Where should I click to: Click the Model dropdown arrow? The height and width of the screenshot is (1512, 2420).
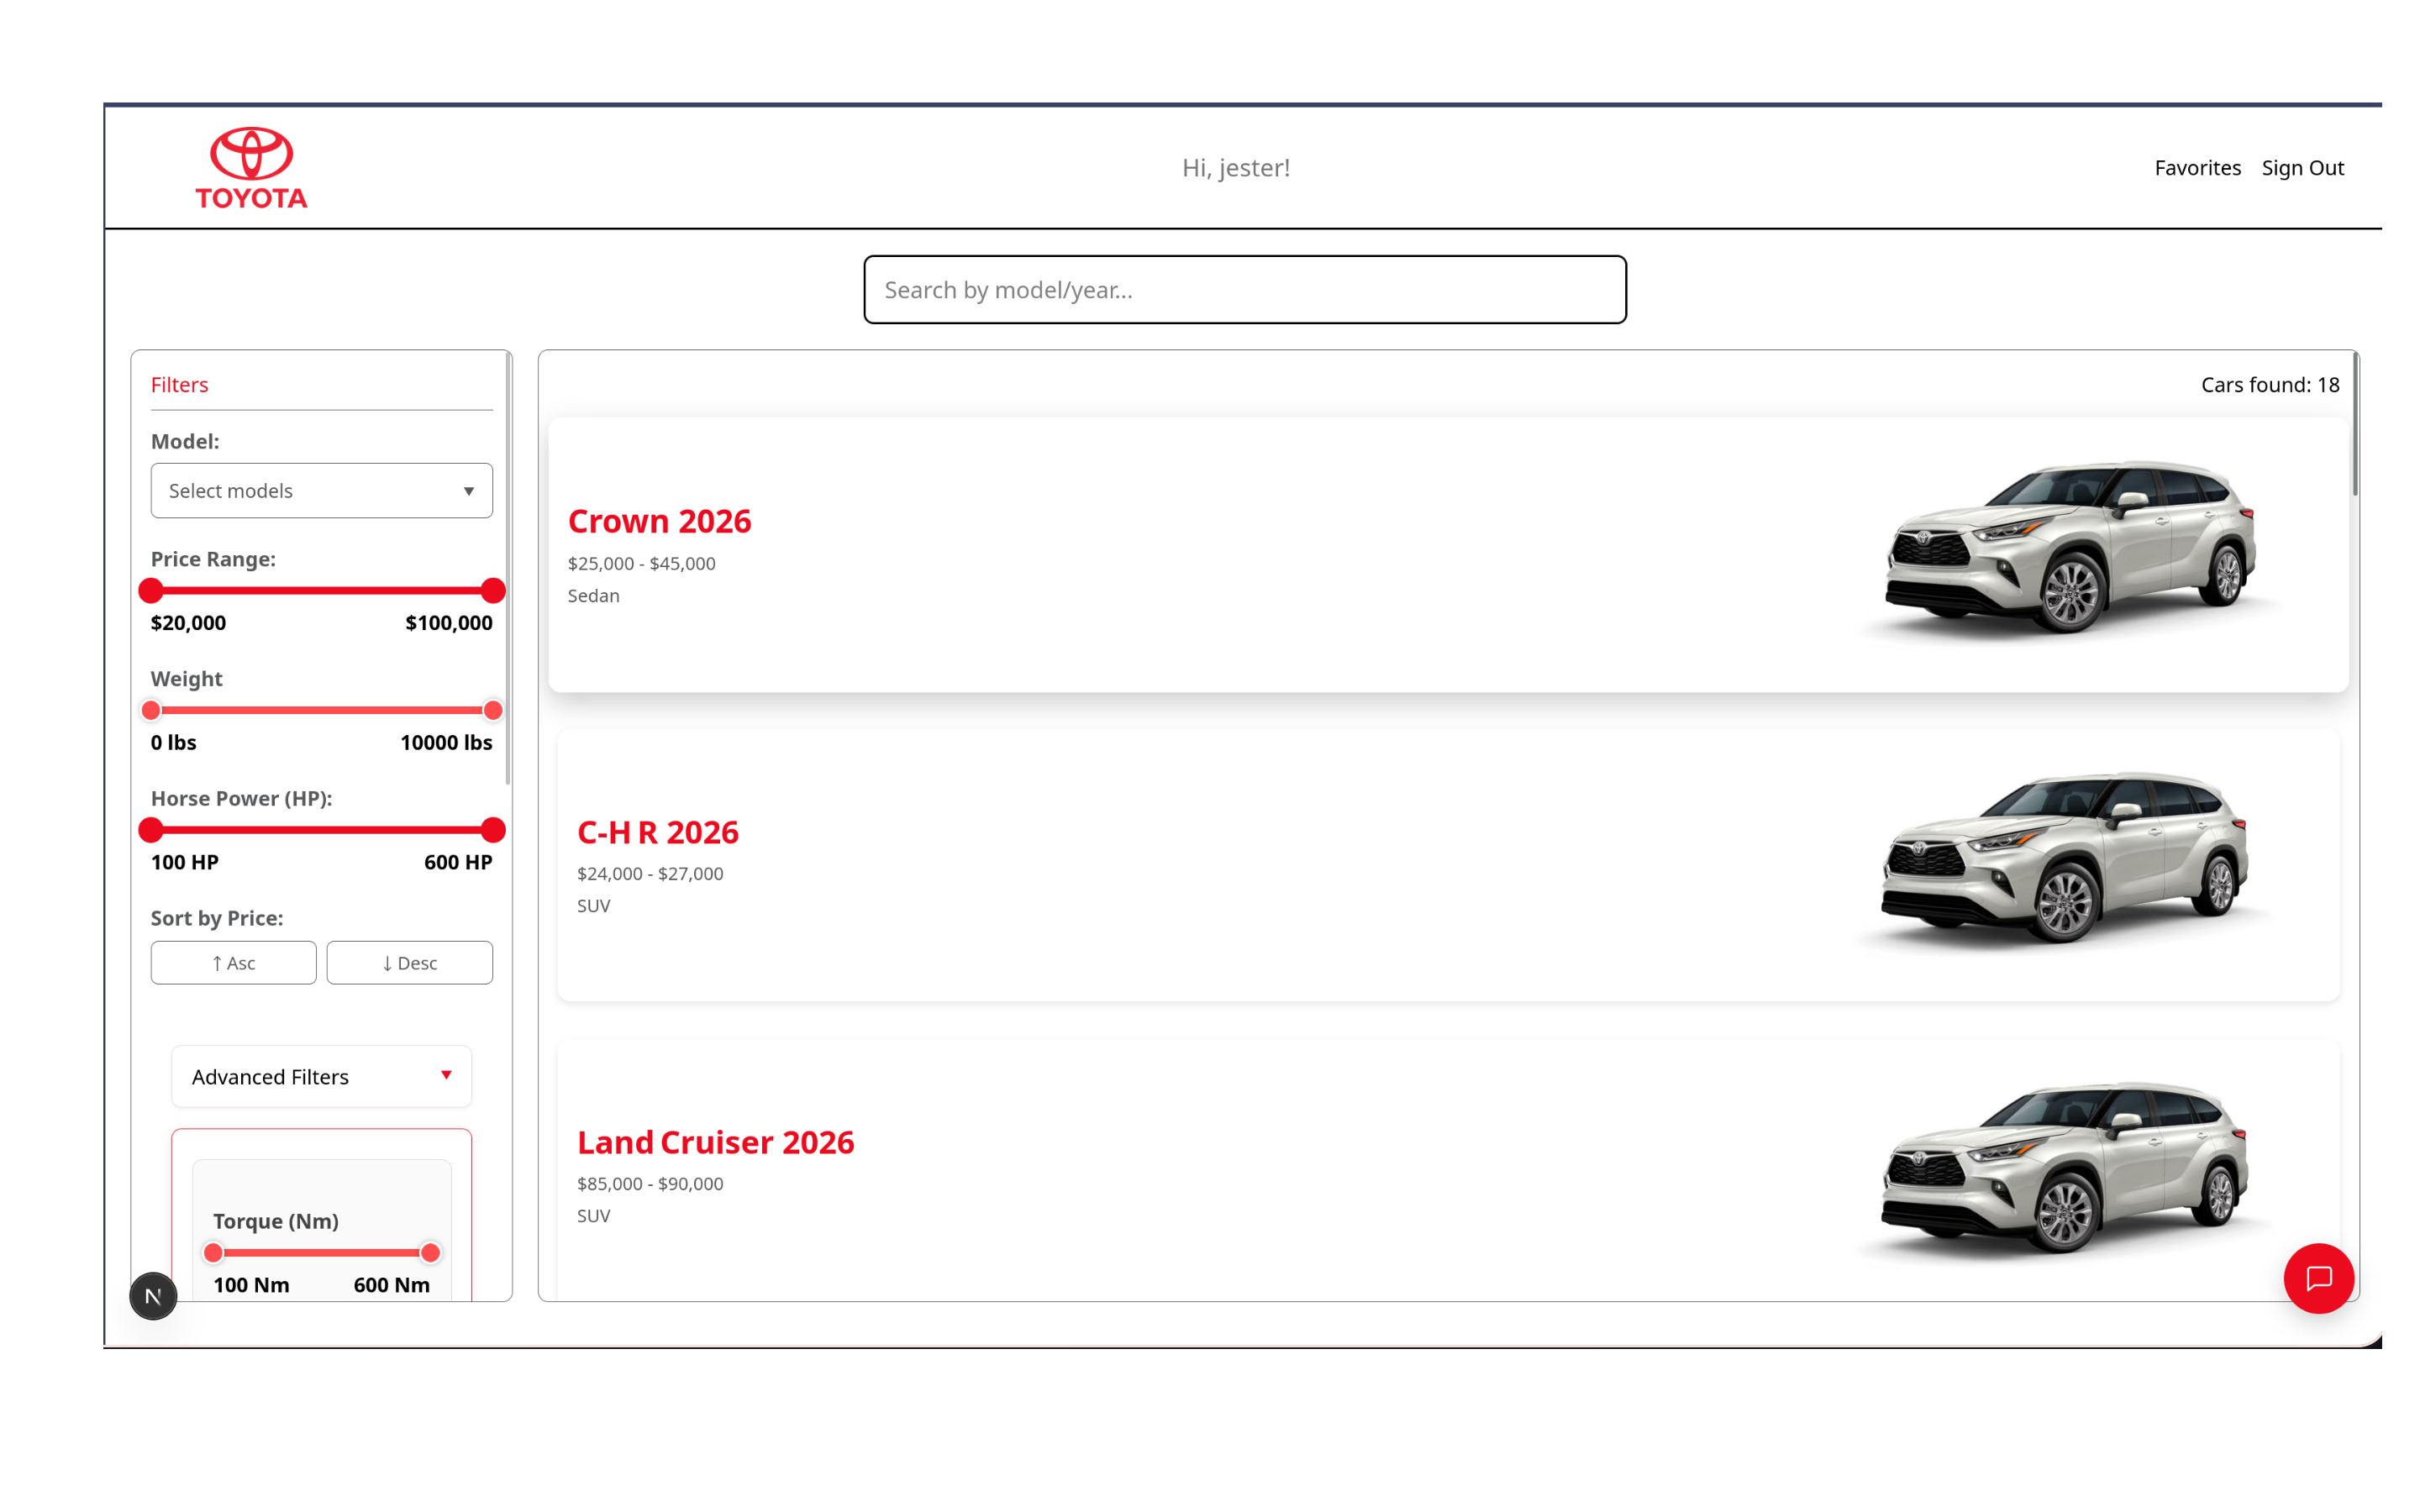click(x=468, y=491)
